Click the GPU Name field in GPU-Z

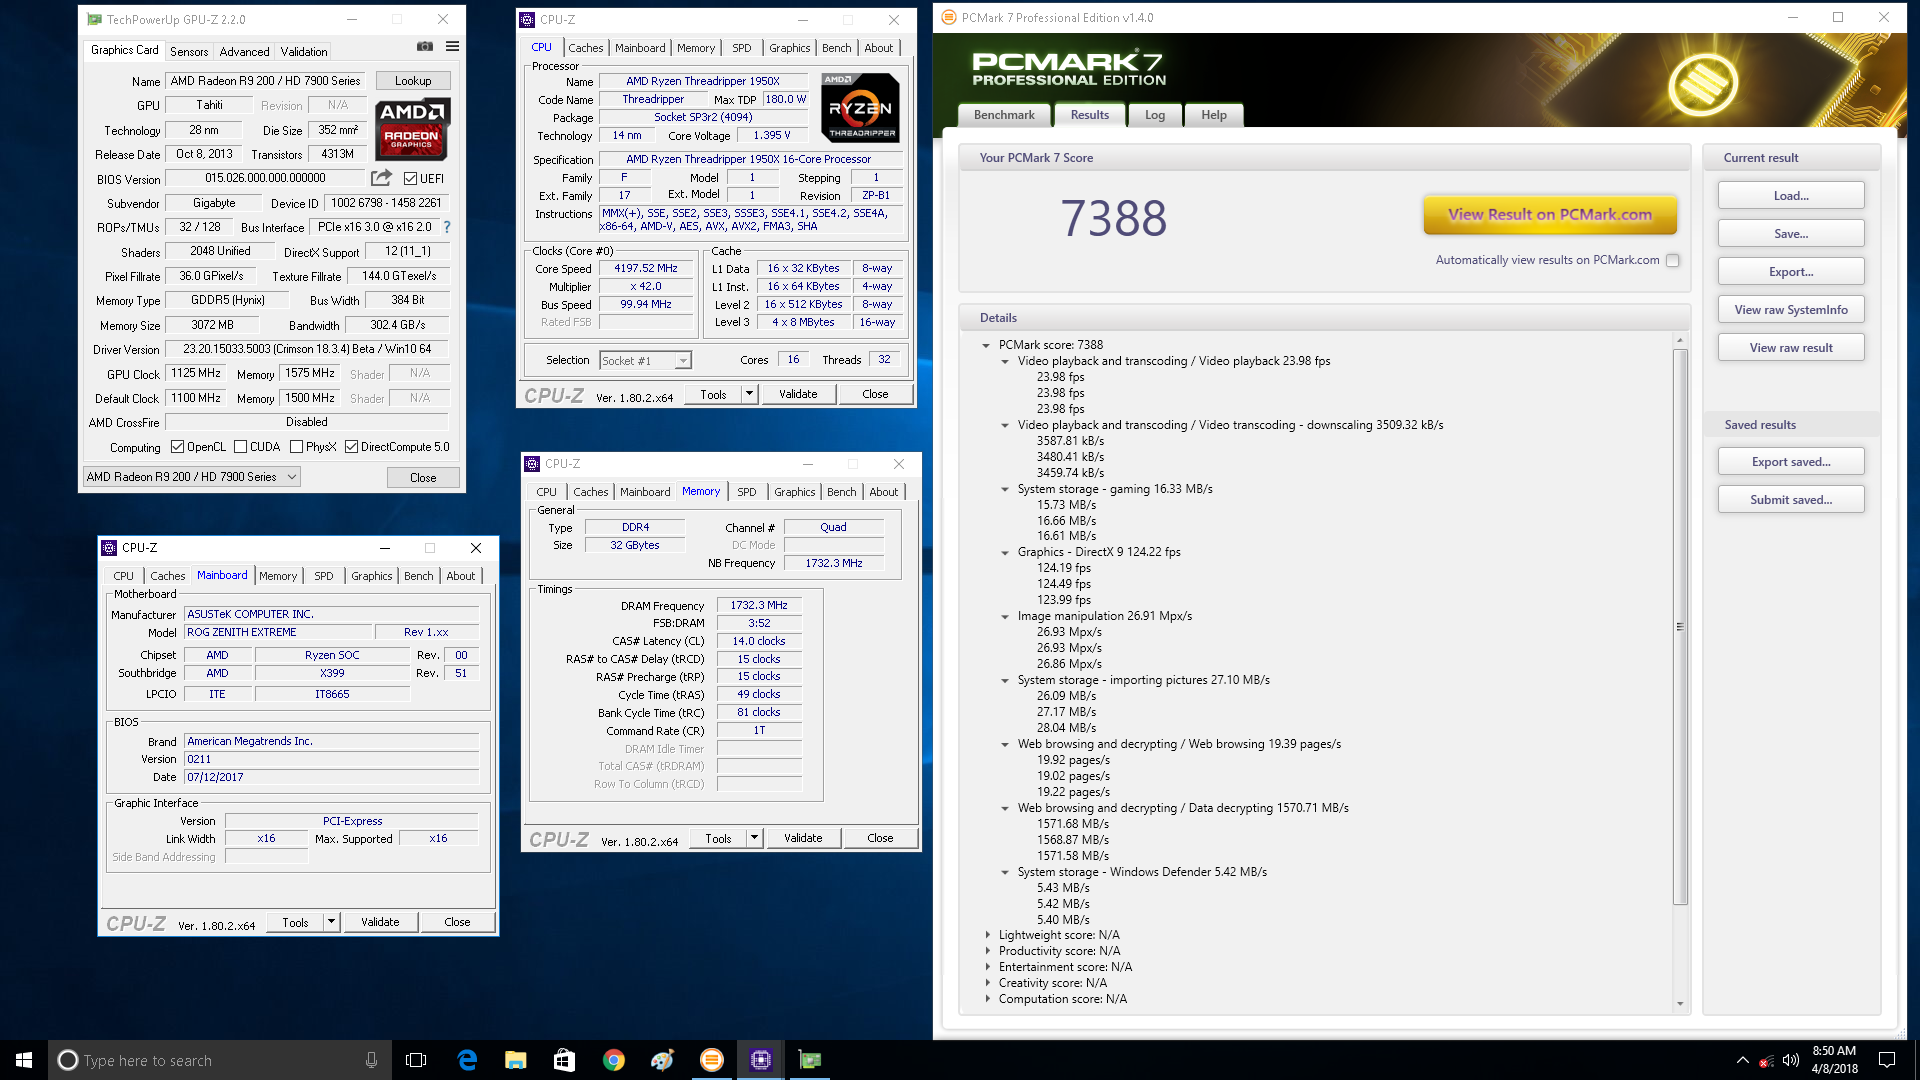(x=266, y=81)
